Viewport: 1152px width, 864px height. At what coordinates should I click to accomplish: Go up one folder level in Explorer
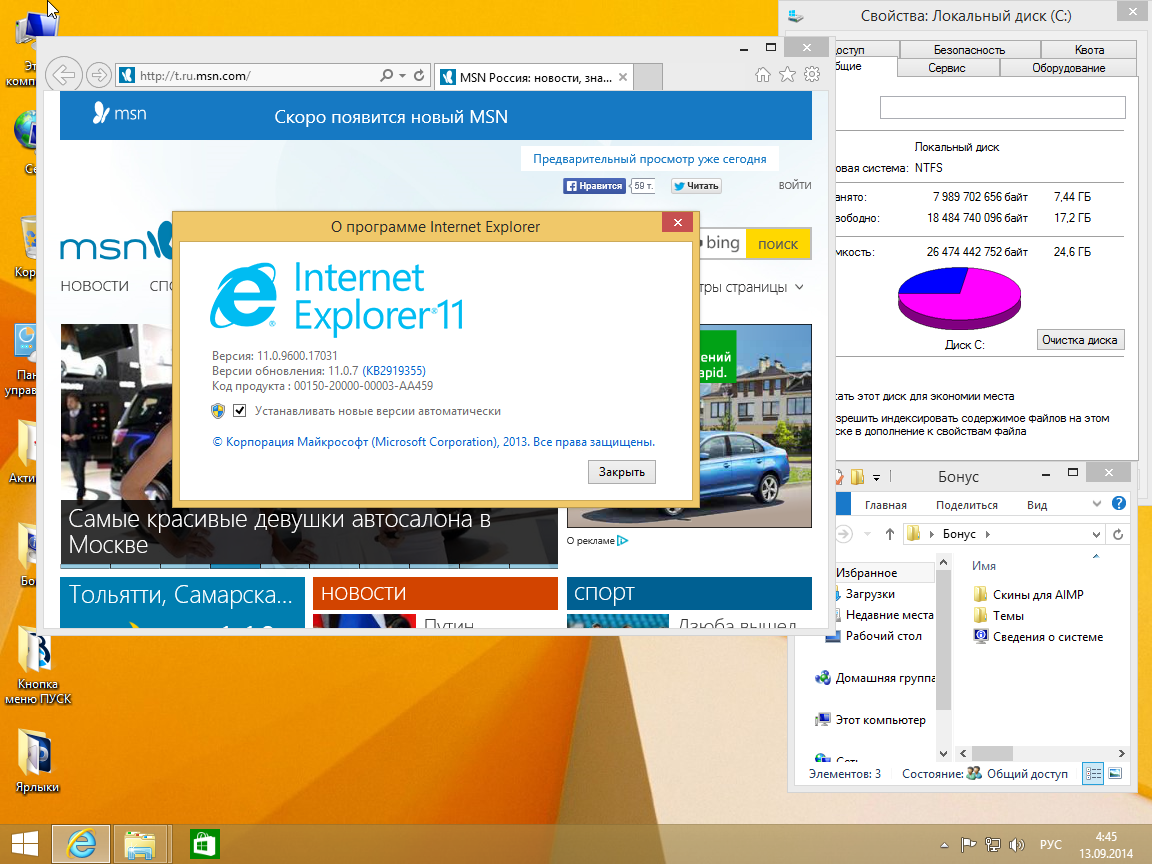[889, 534]
